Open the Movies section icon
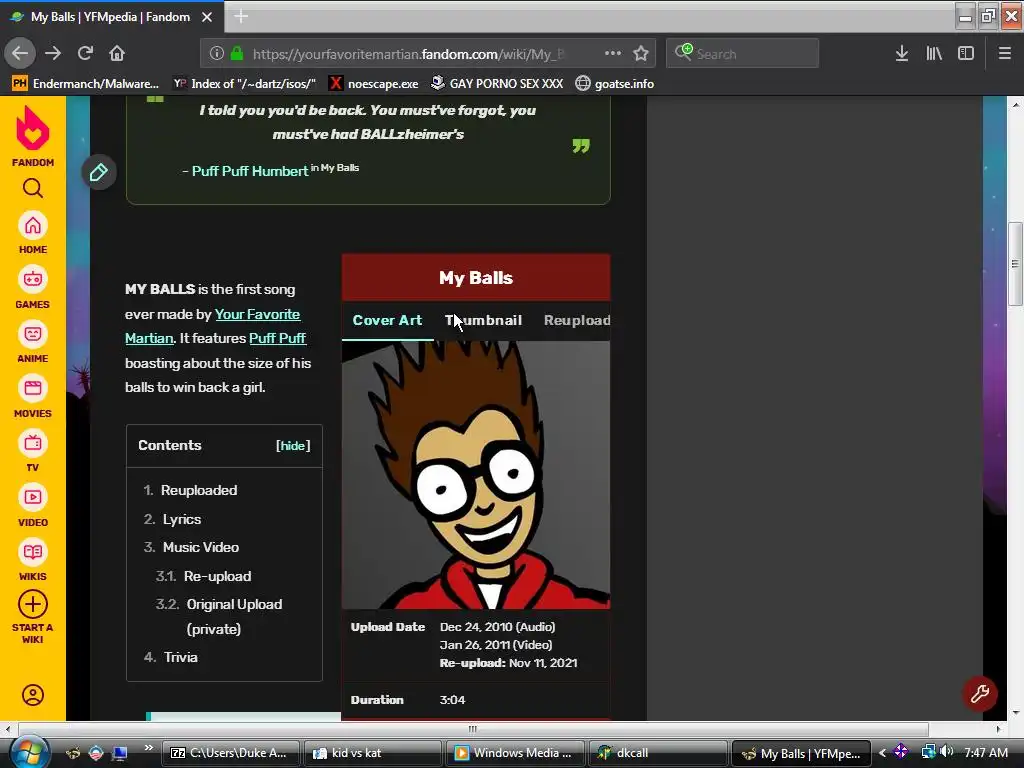This screenshot has height=768, width=1024. (33, 389)
